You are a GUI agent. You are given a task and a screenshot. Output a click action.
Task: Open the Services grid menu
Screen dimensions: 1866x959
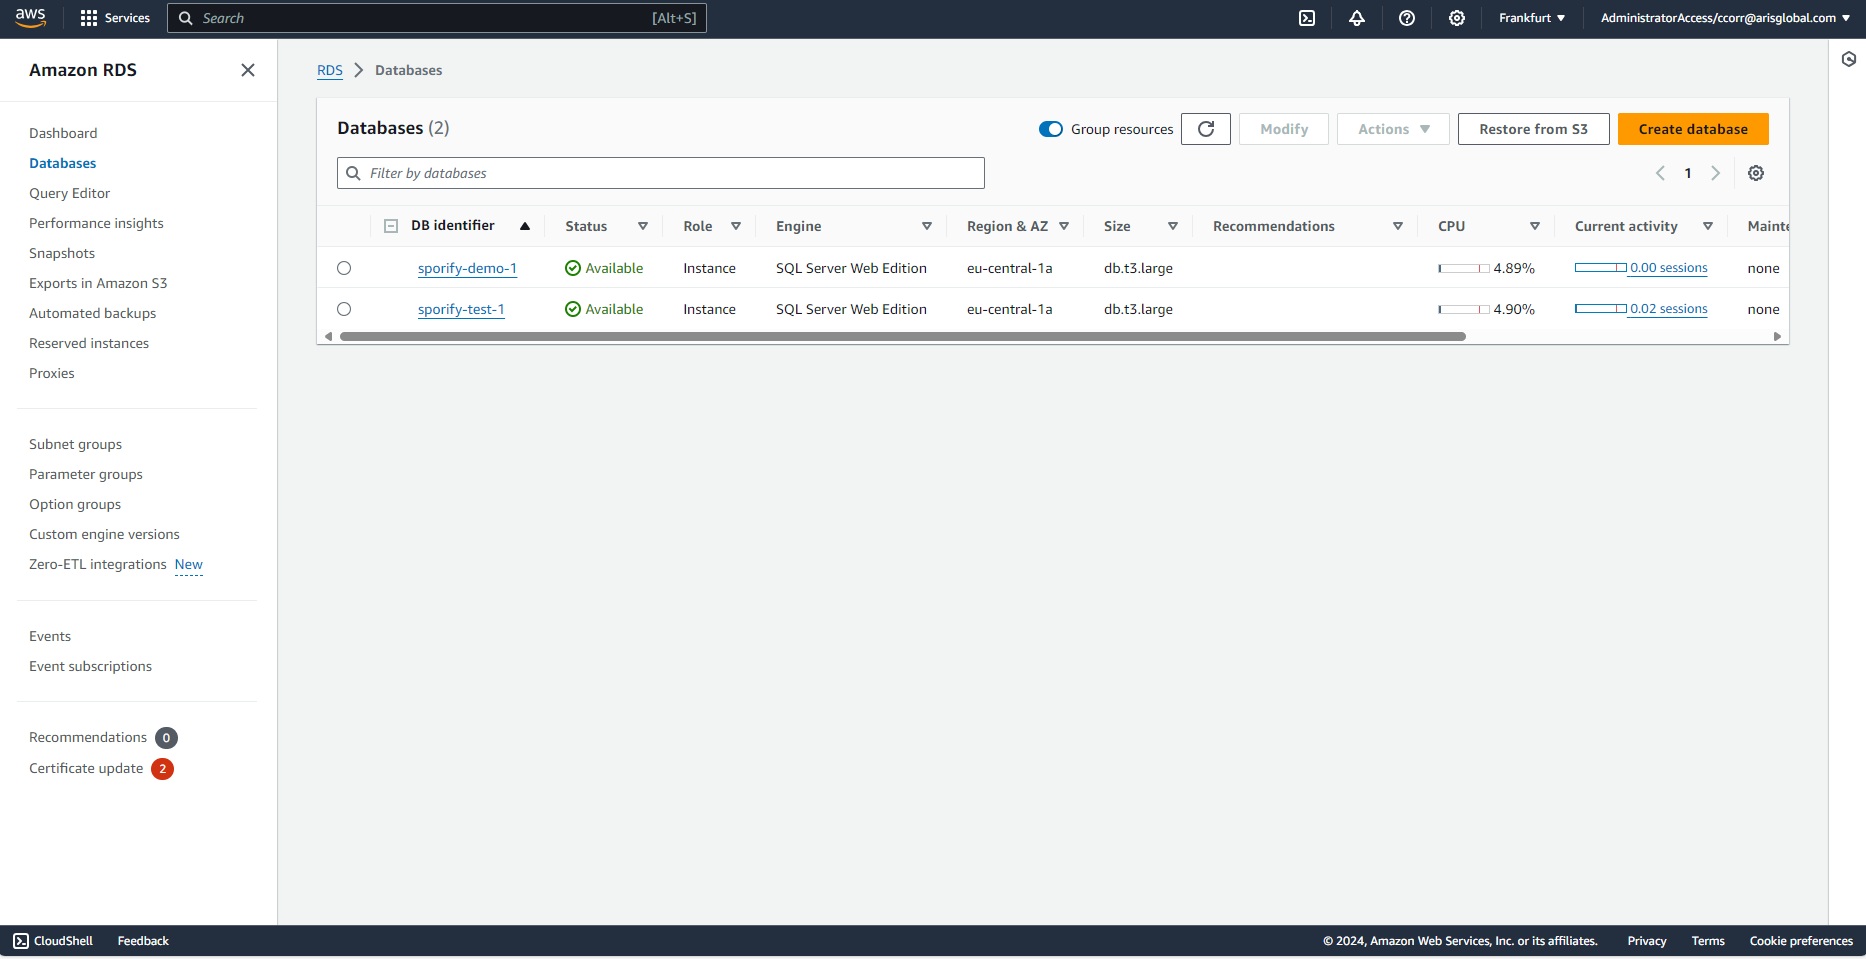point(115,18)
